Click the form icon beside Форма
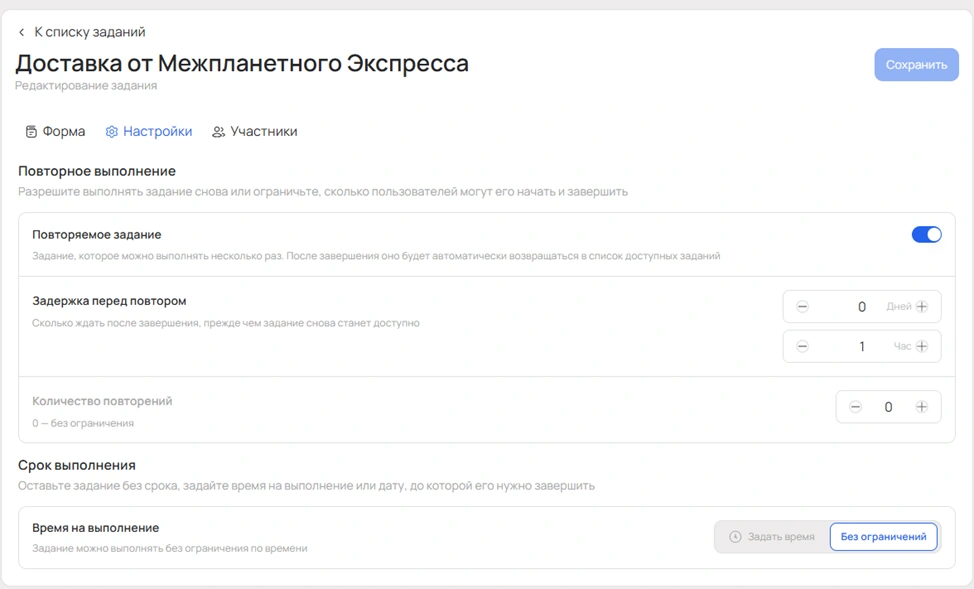The height and width of the screenshot is (589, 974). tap(31, 132)
